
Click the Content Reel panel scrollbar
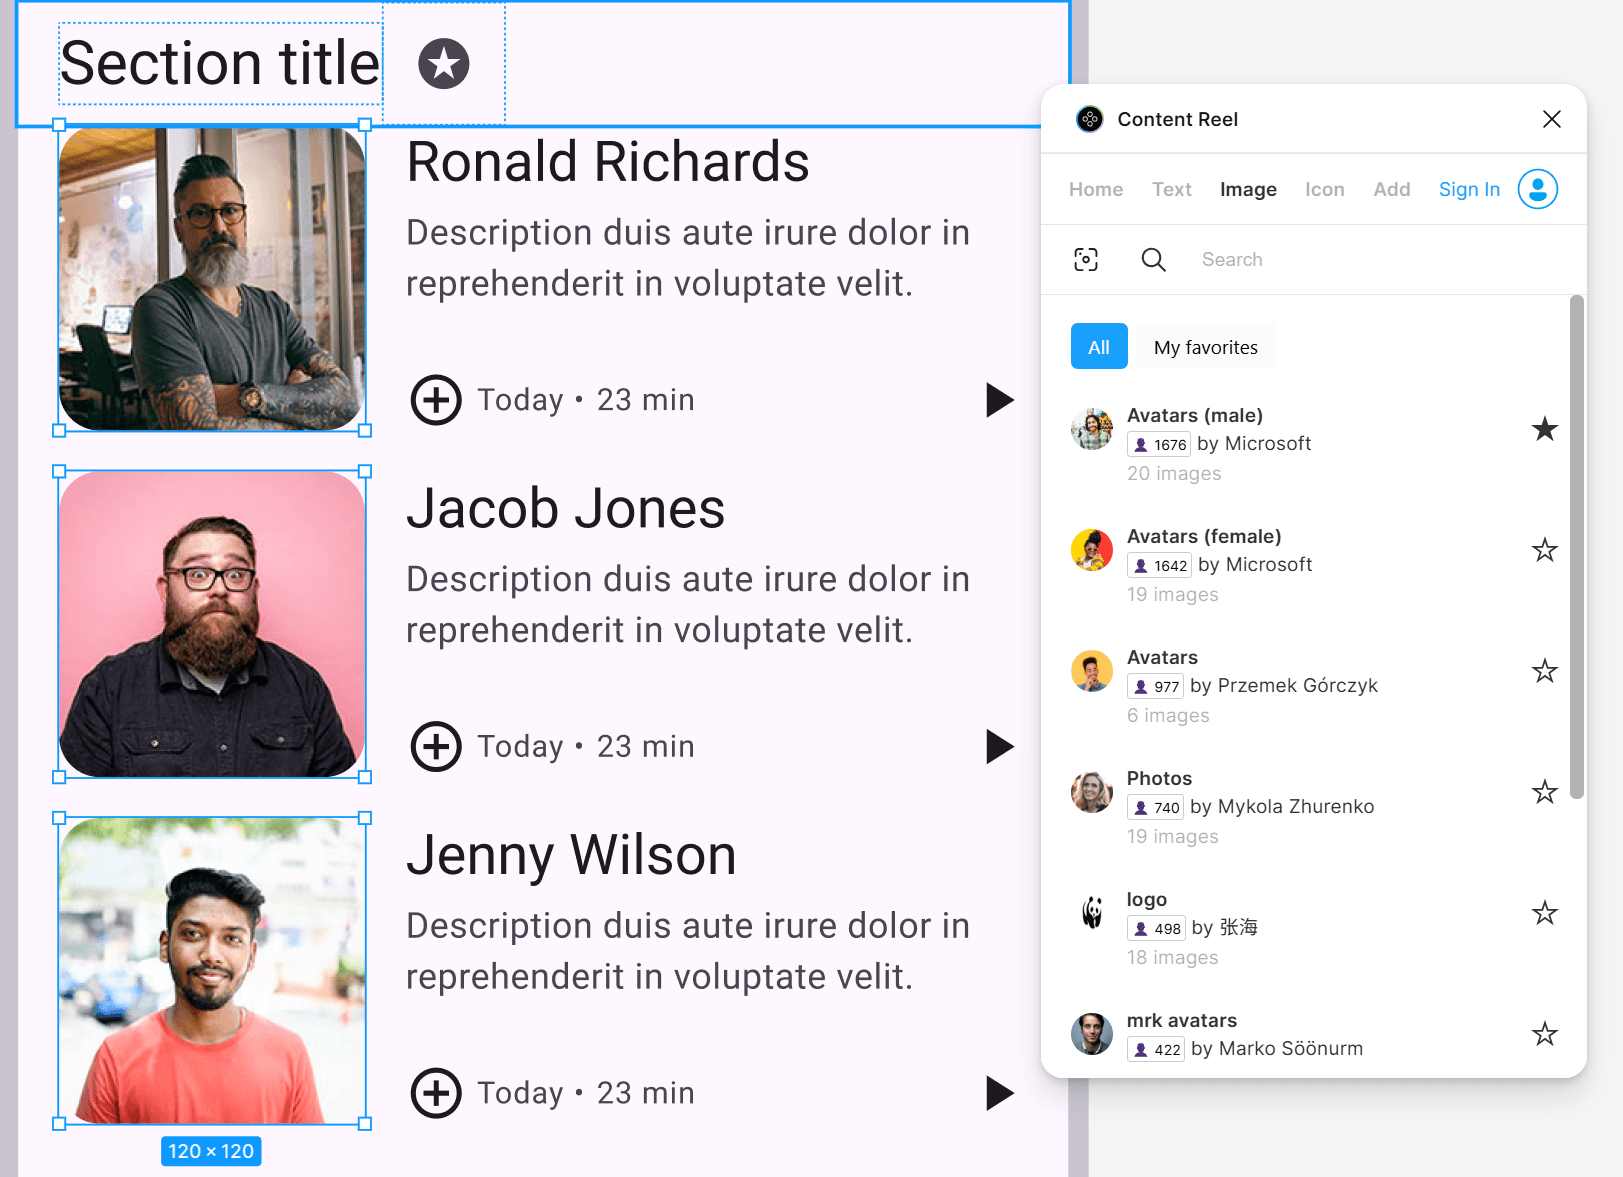[1577, 546]
